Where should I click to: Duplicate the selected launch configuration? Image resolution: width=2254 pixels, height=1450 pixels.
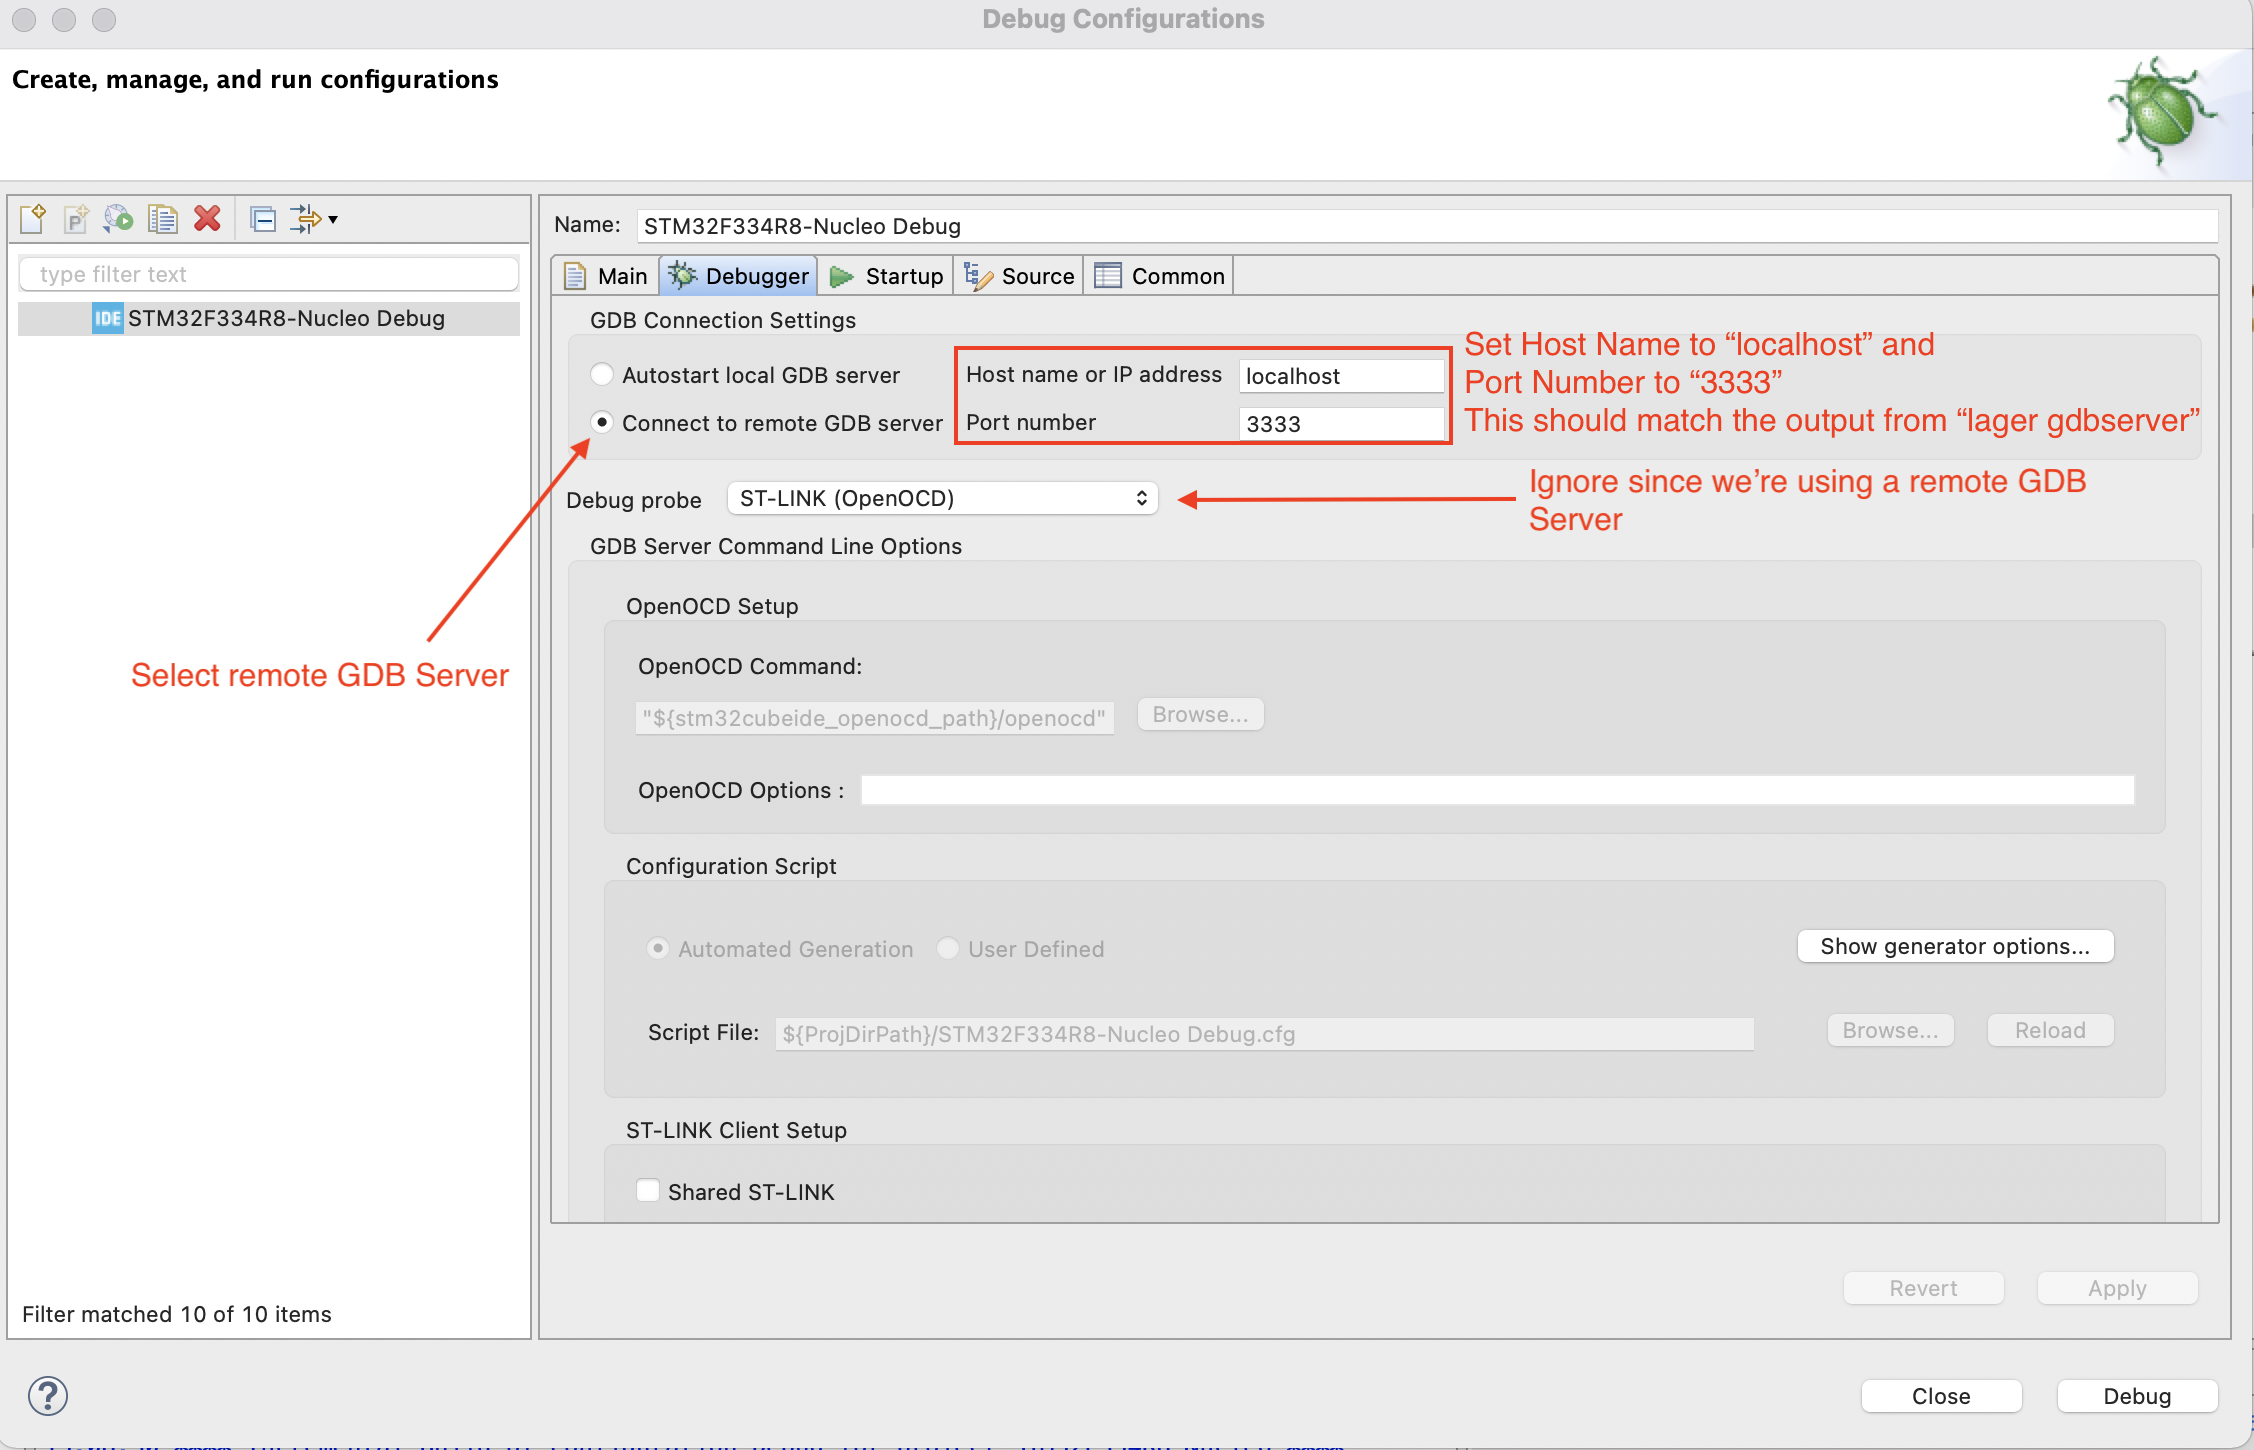point(162,218)
